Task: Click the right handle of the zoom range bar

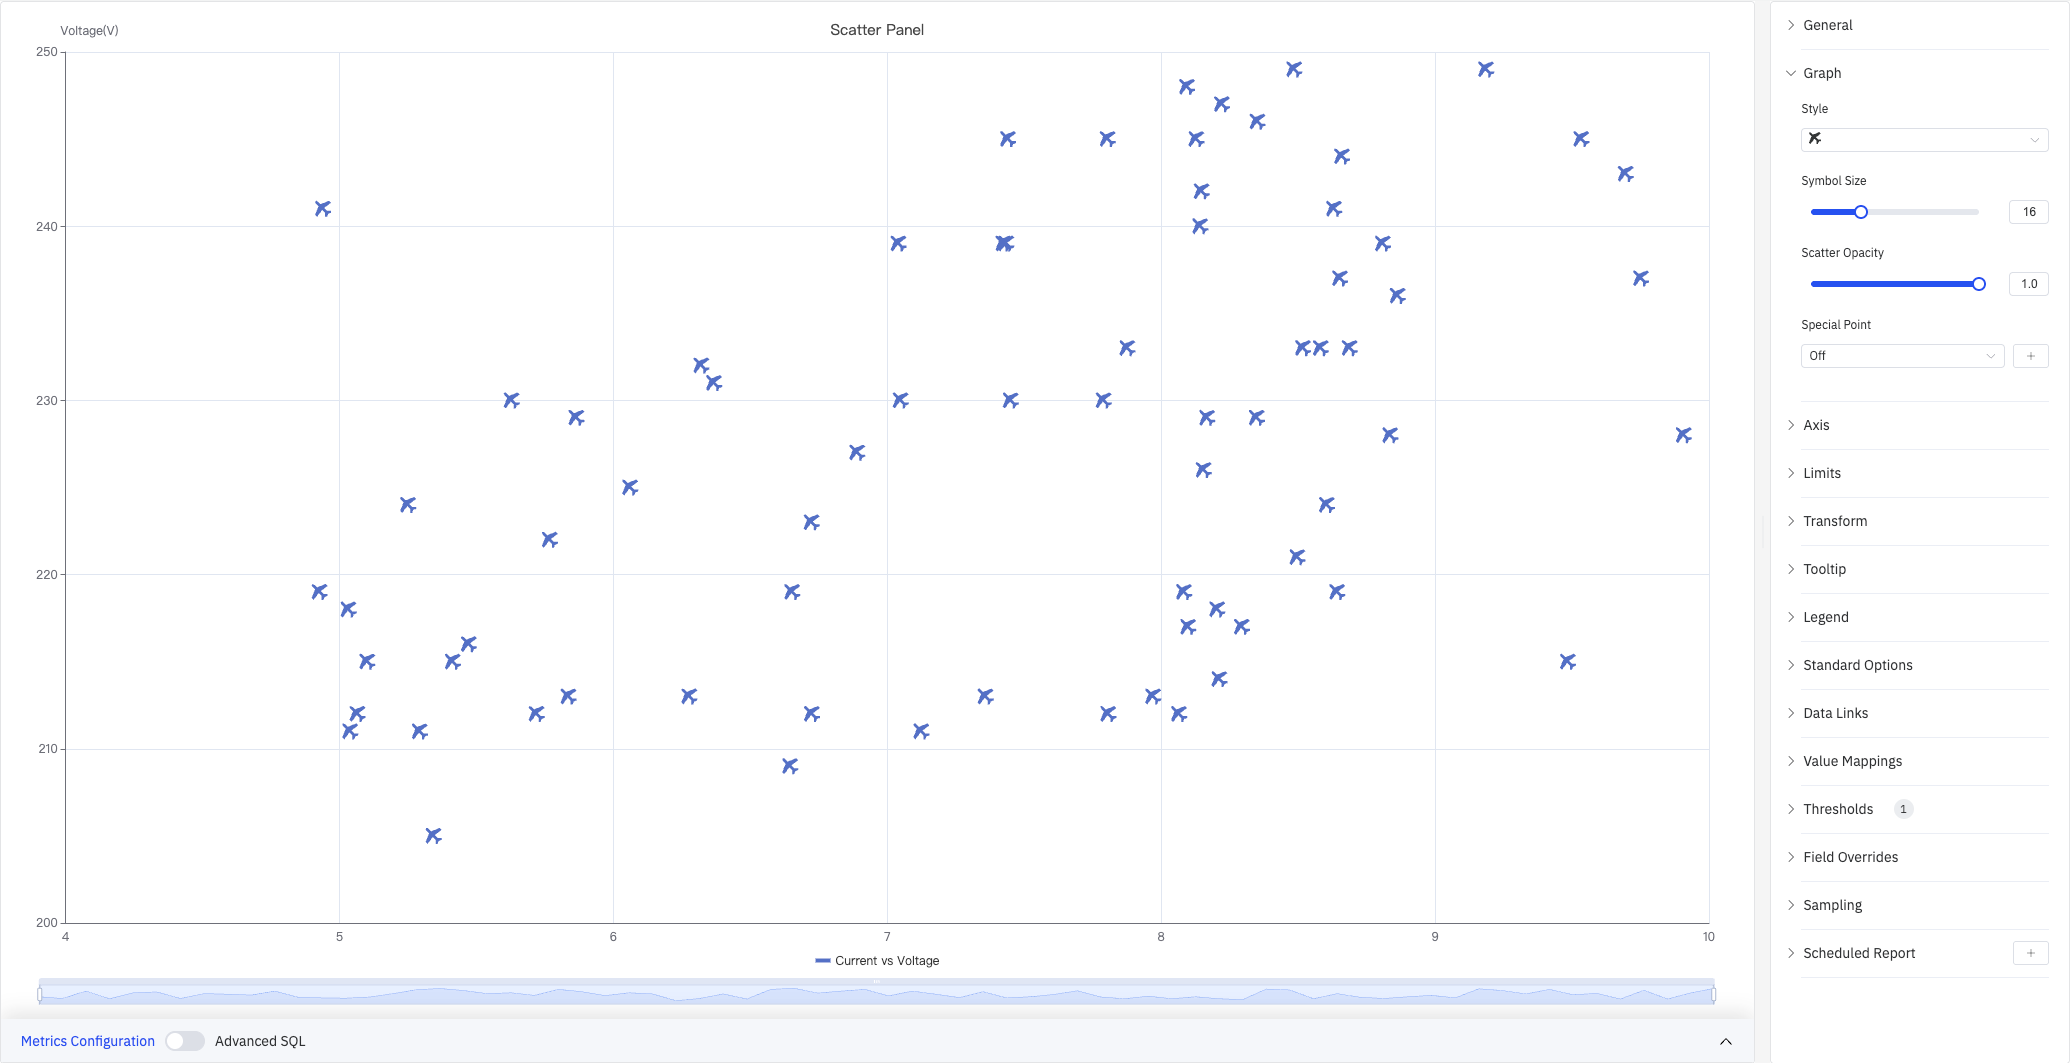Action: pos(1713,994)
